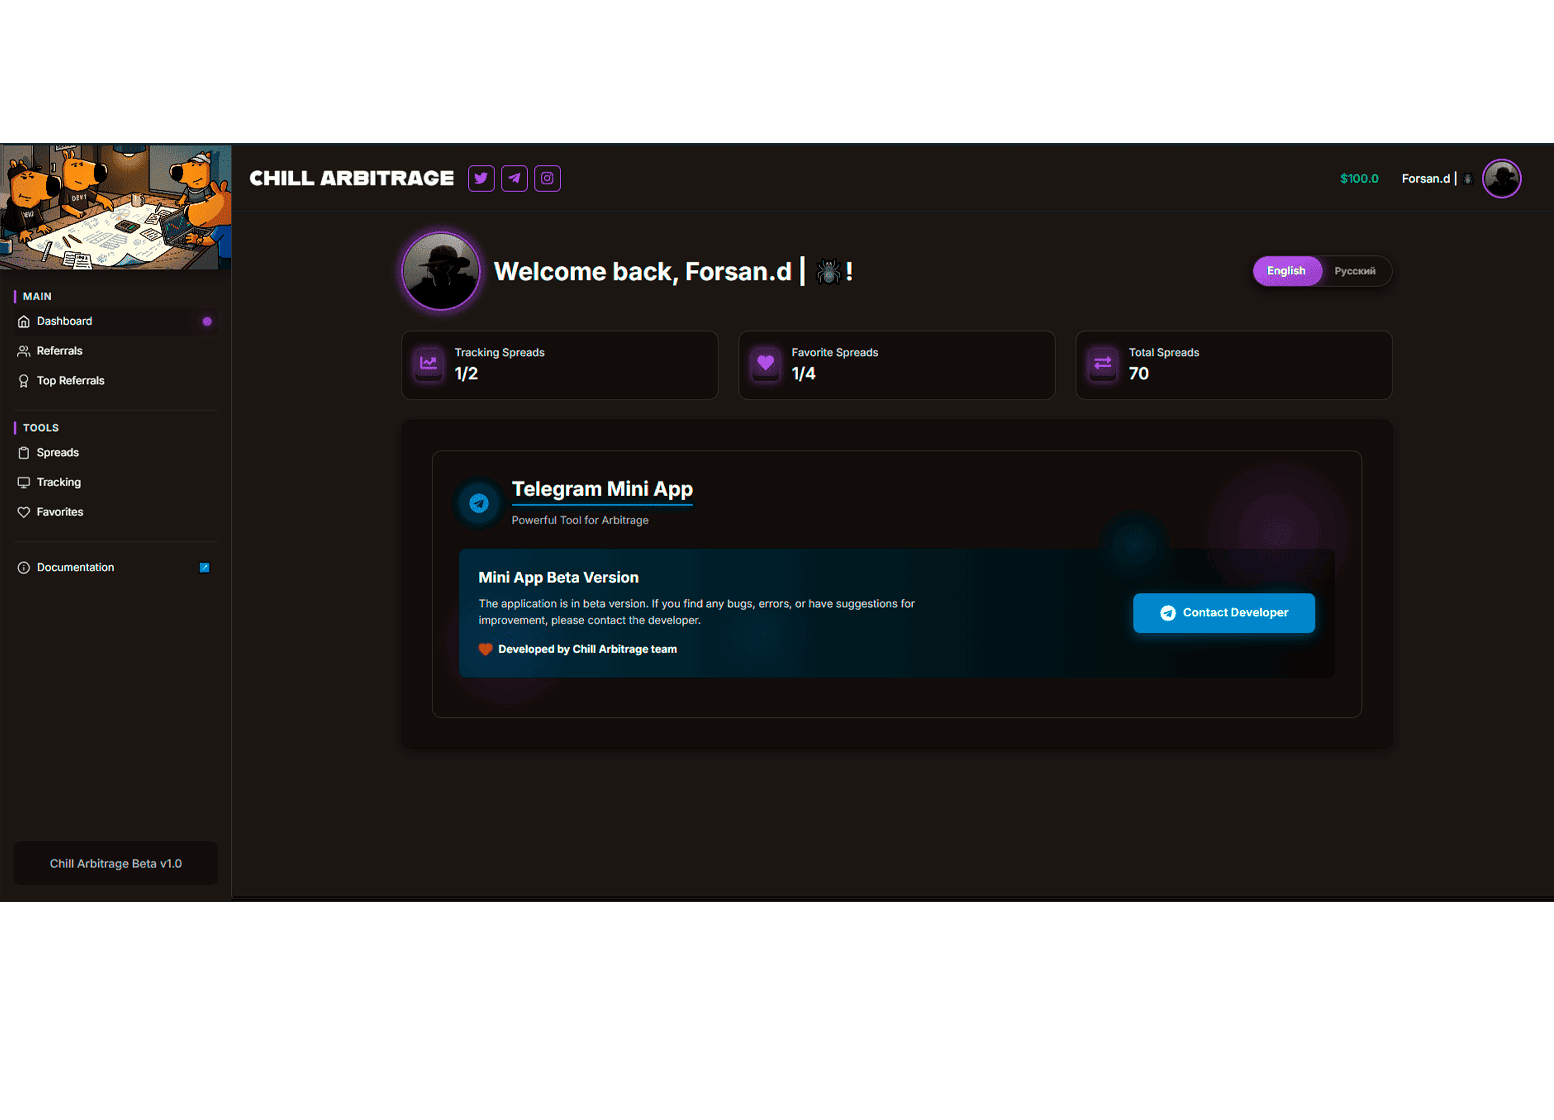Viewport: 1554px width, 1120px height.
Task: Click the Favorite Spreads heart icon
Action: [x=766, y=364]
